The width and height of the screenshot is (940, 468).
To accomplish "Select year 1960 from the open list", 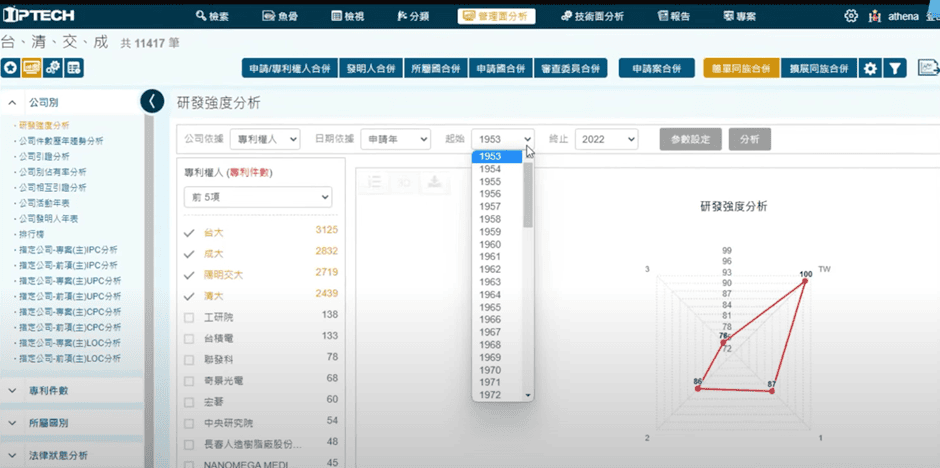I will pos(490,244).
